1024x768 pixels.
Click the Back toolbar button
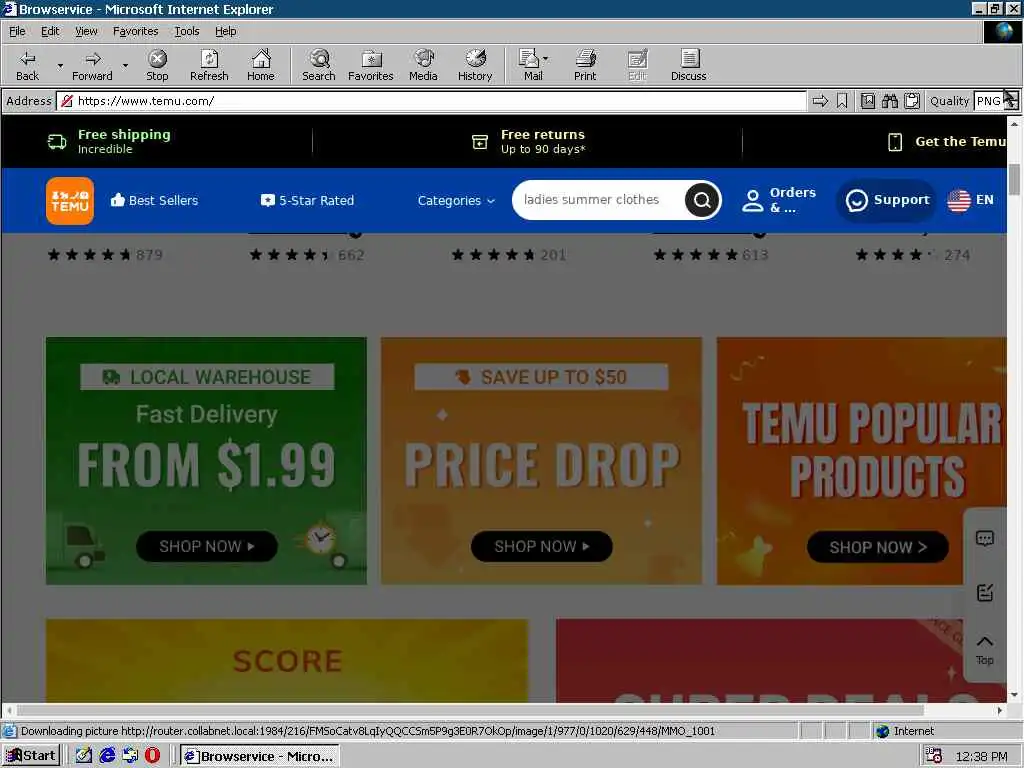(27, 65)
